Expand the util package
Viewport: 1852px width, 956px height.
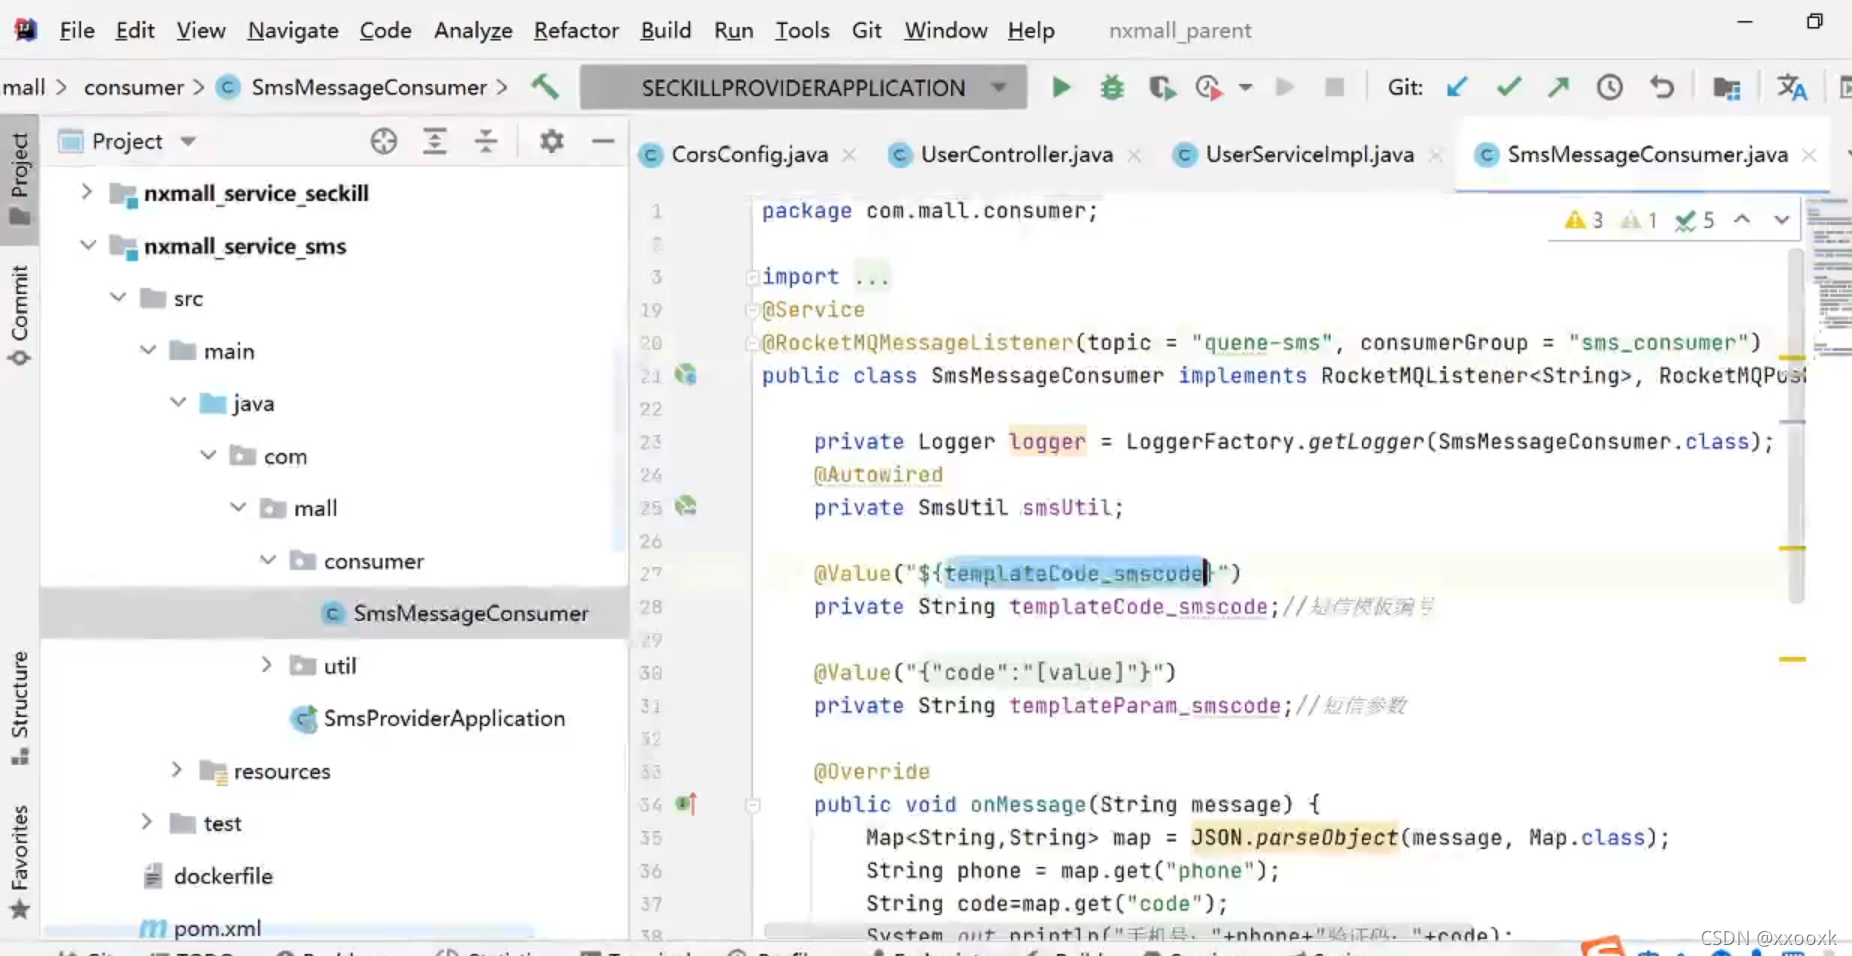(266, 664)
